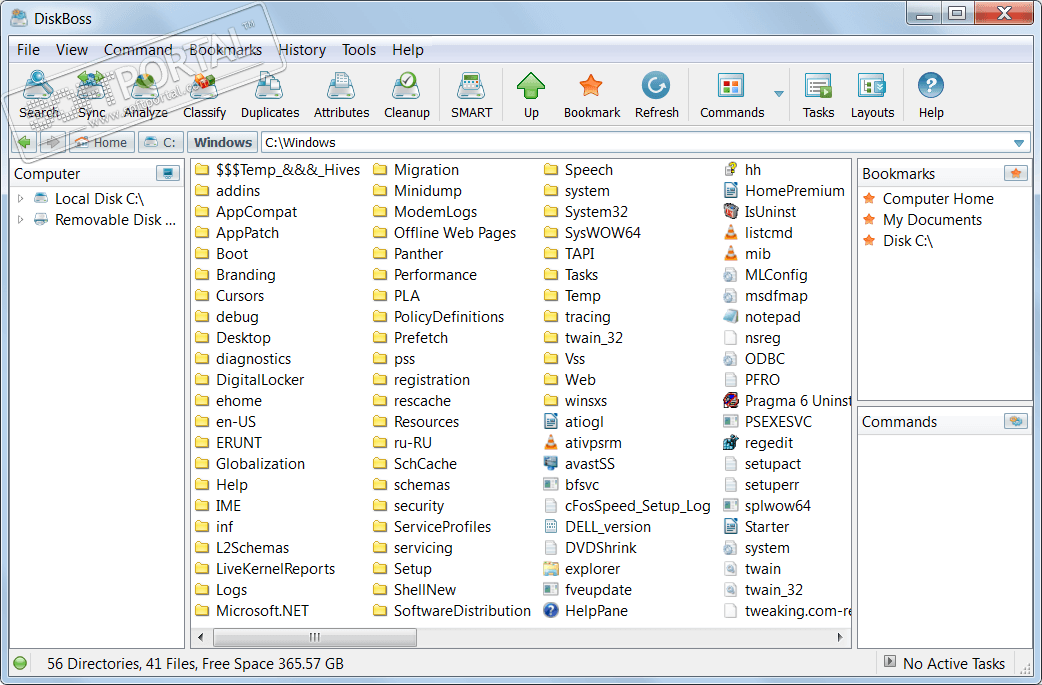Select the explorer file

(x=581, y=569)
